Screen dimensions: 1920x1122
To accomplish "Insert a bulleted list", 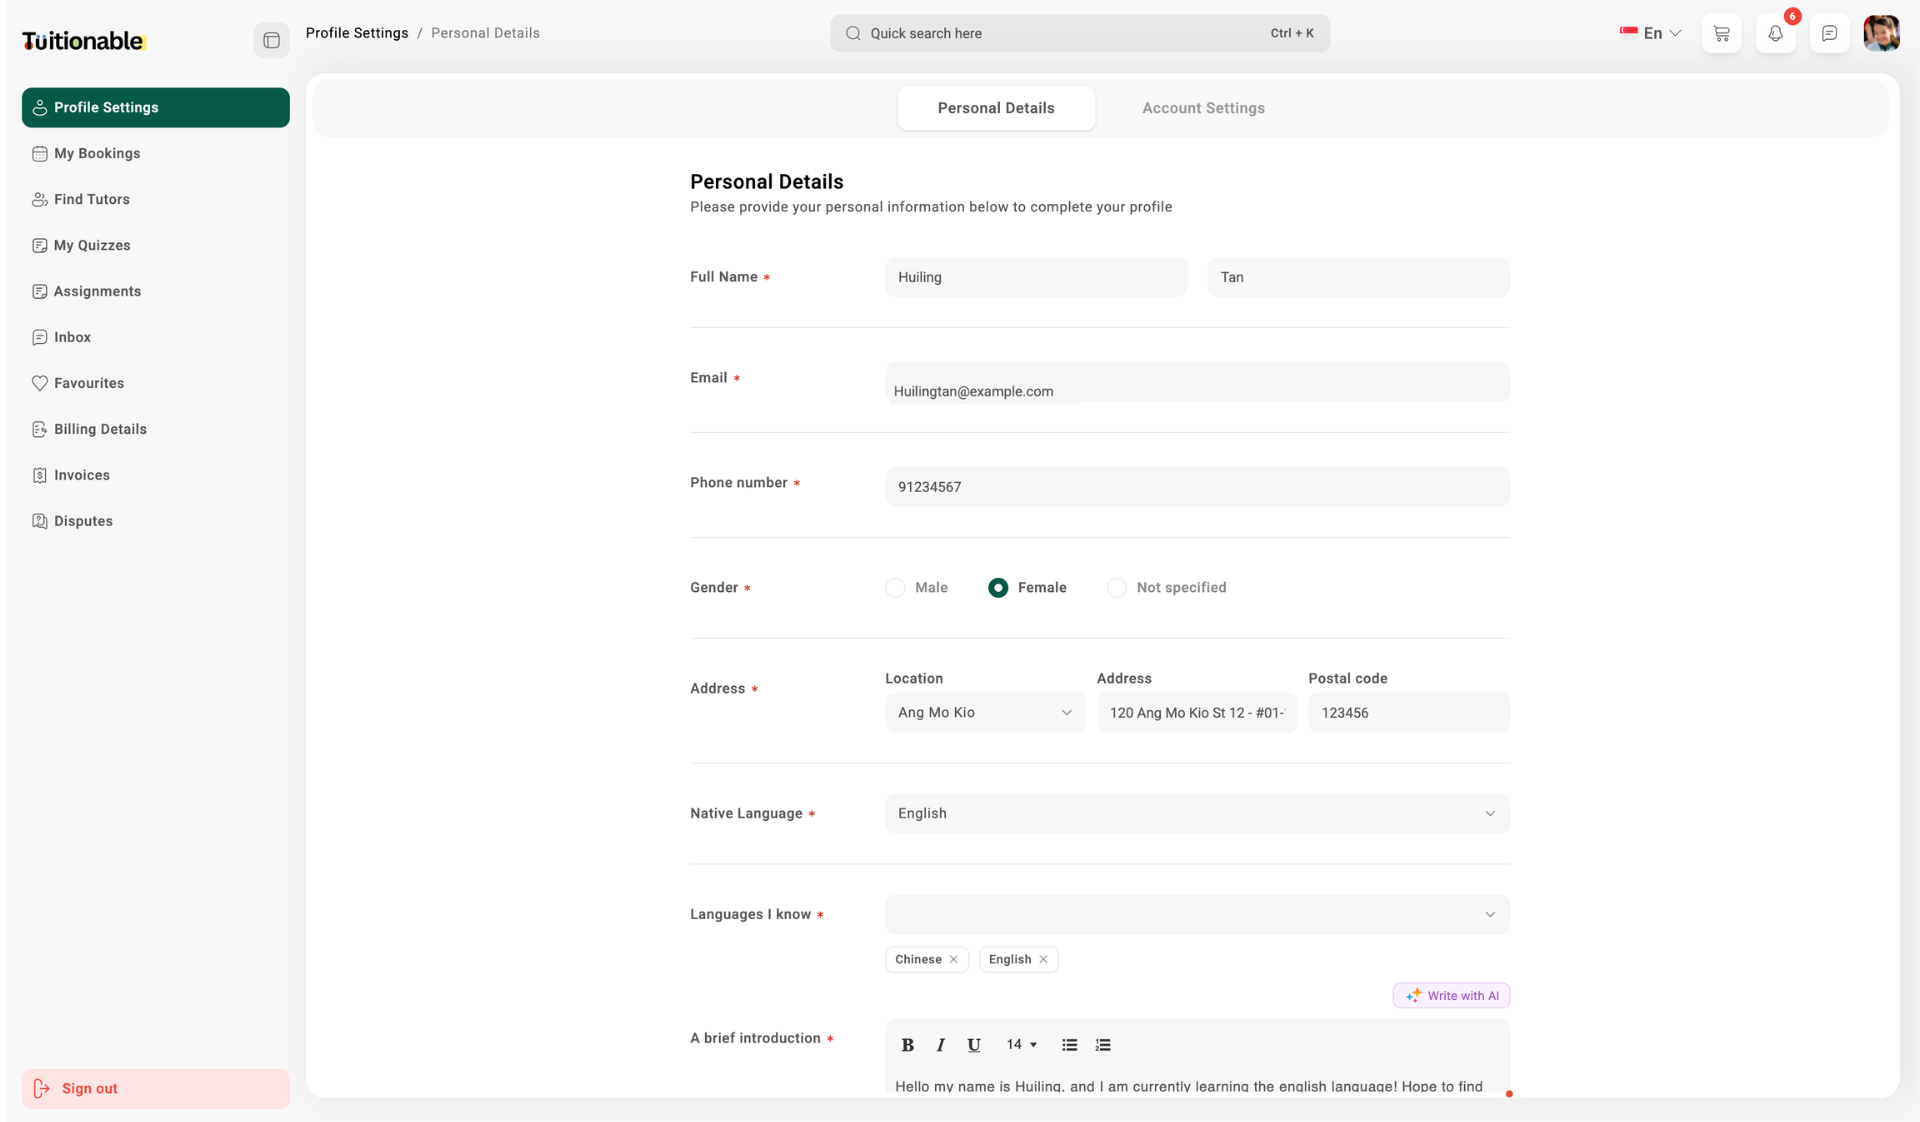I will tap(1069, 1045).
